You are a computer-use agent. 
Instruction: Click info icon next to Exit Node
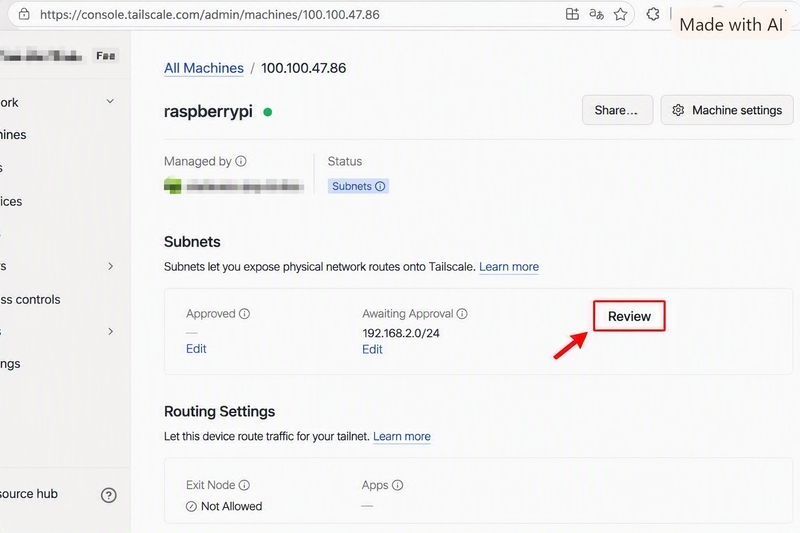244,485
